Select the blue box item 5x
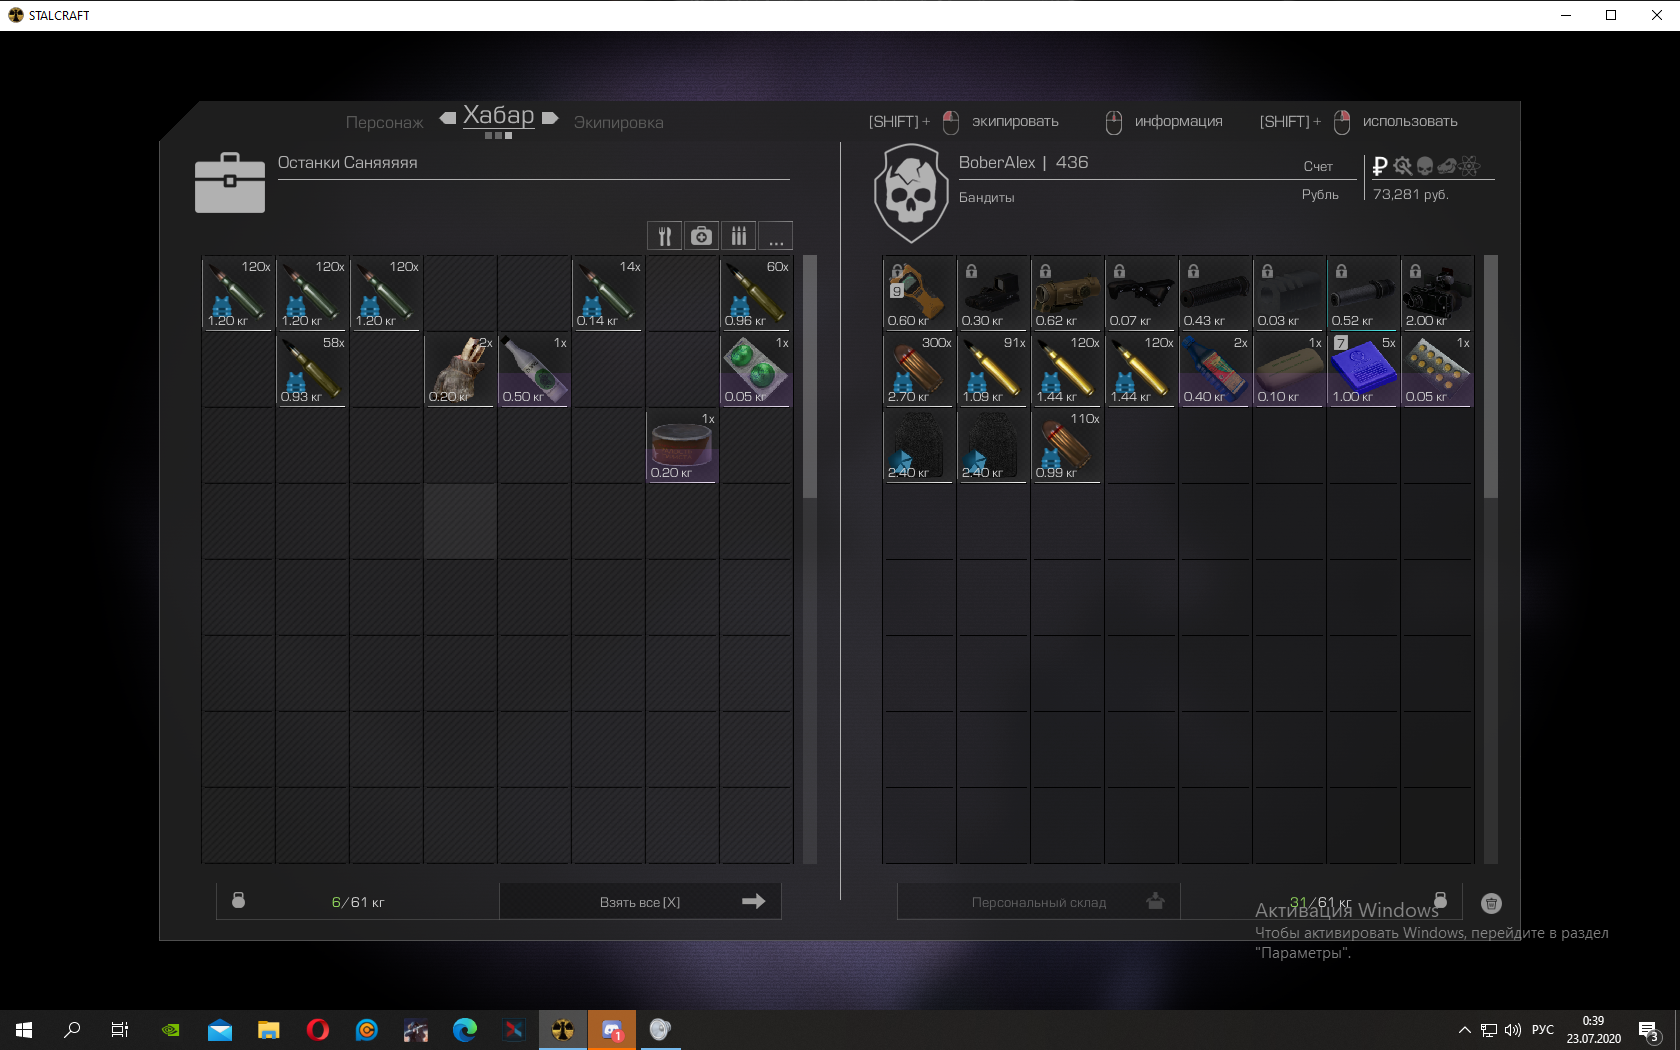The image size is (1680, 1050). [x=1363, y=369]
